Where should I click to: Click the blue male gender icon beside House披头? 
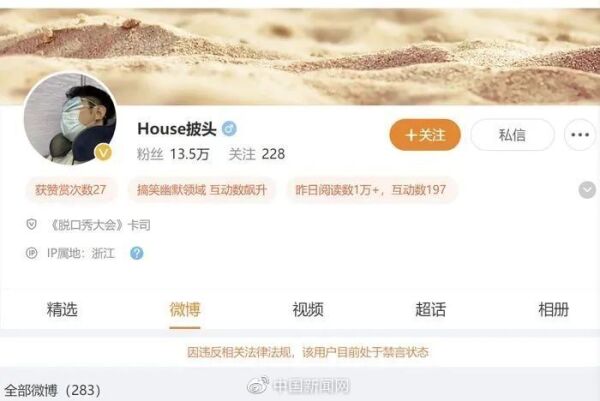pos(229,129)
